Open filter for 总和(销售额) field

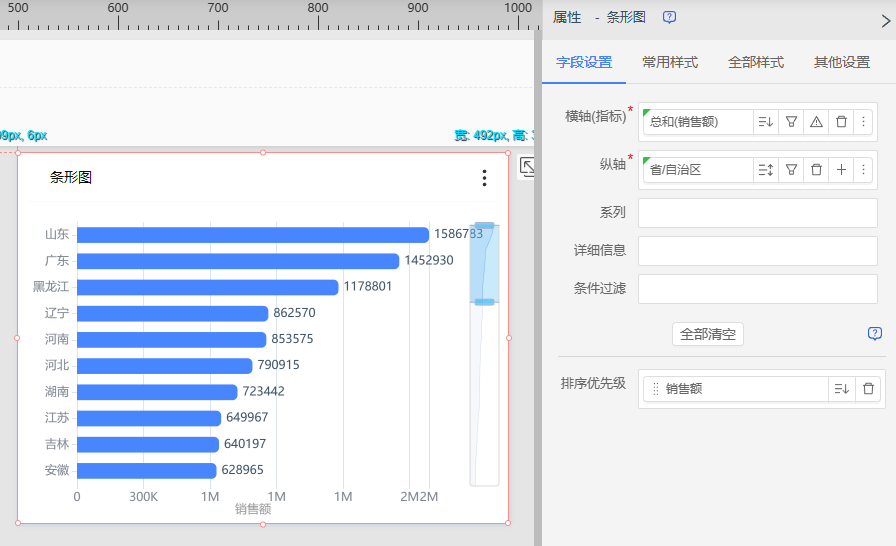[x=791, y=122]
